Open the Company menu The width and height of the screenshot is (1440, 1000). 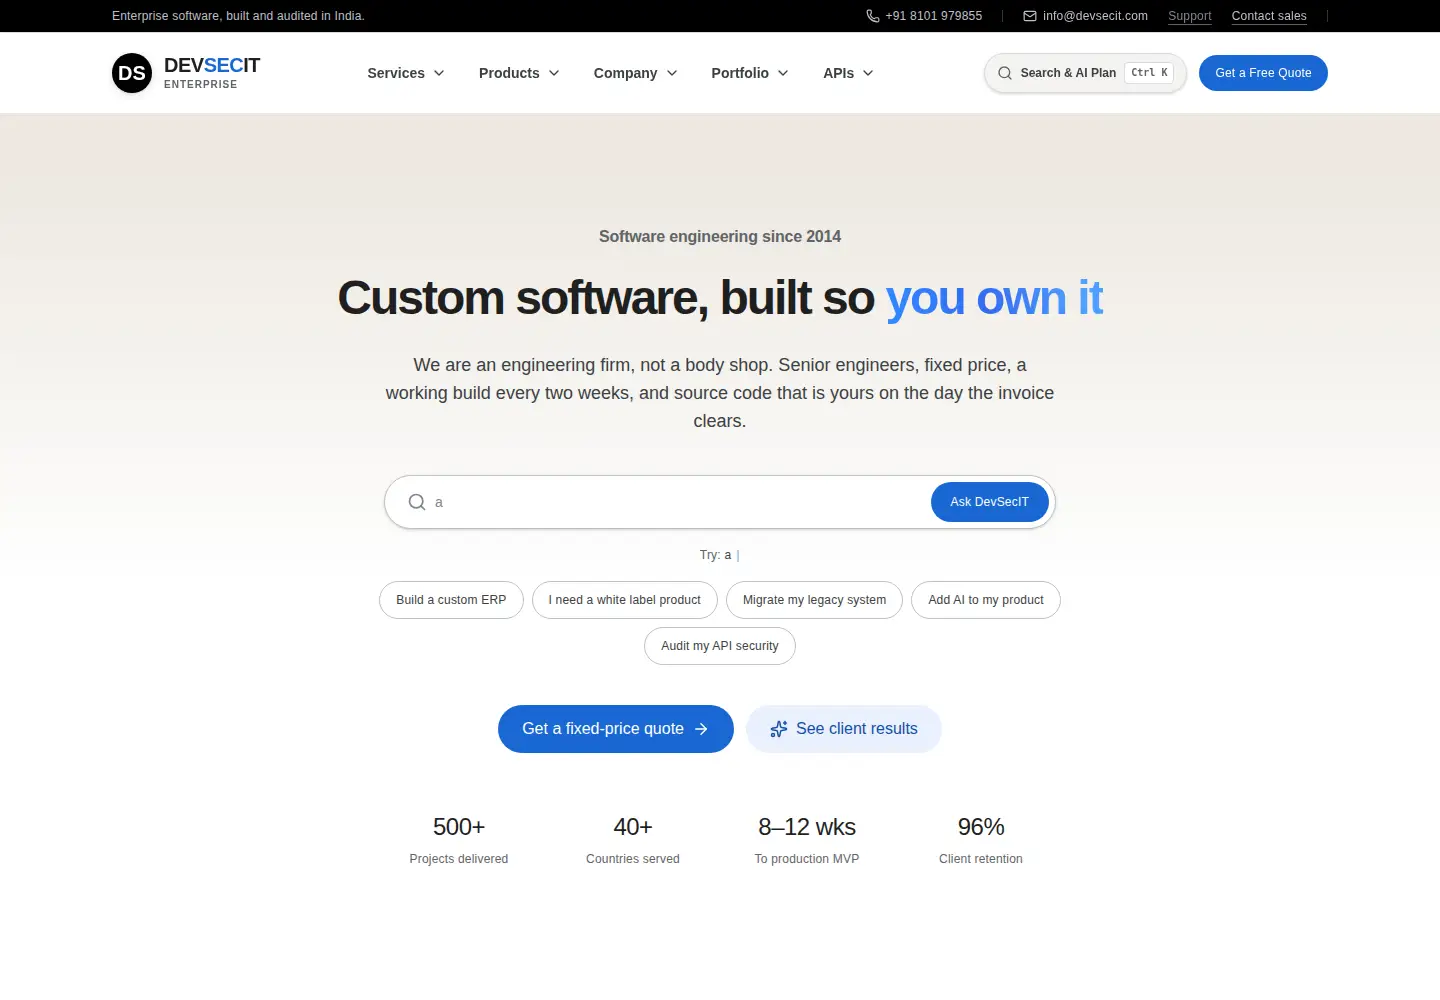(x=636, y=73)
